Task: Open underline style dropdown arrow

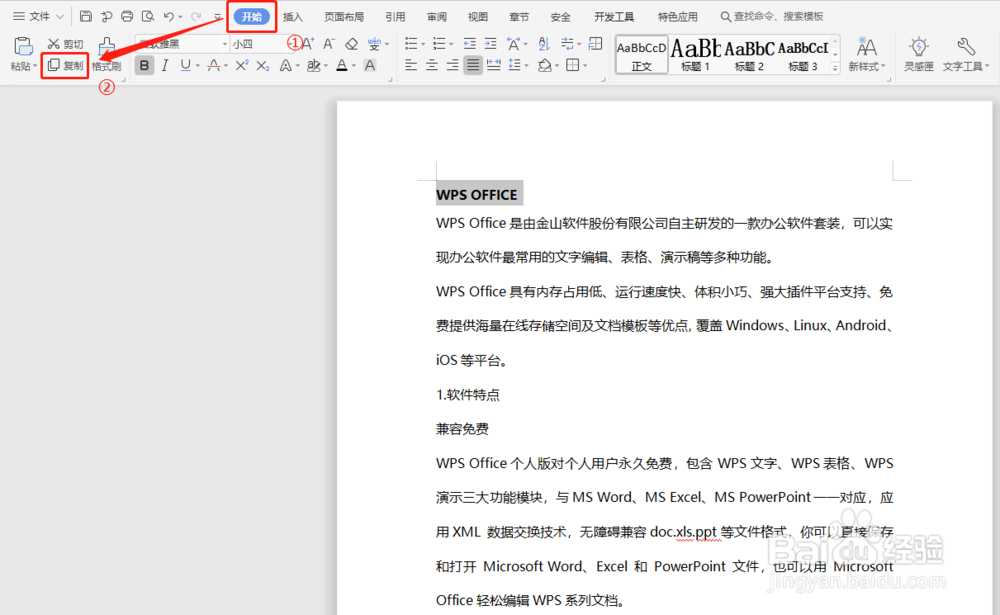Action: [x=198, y=66]
